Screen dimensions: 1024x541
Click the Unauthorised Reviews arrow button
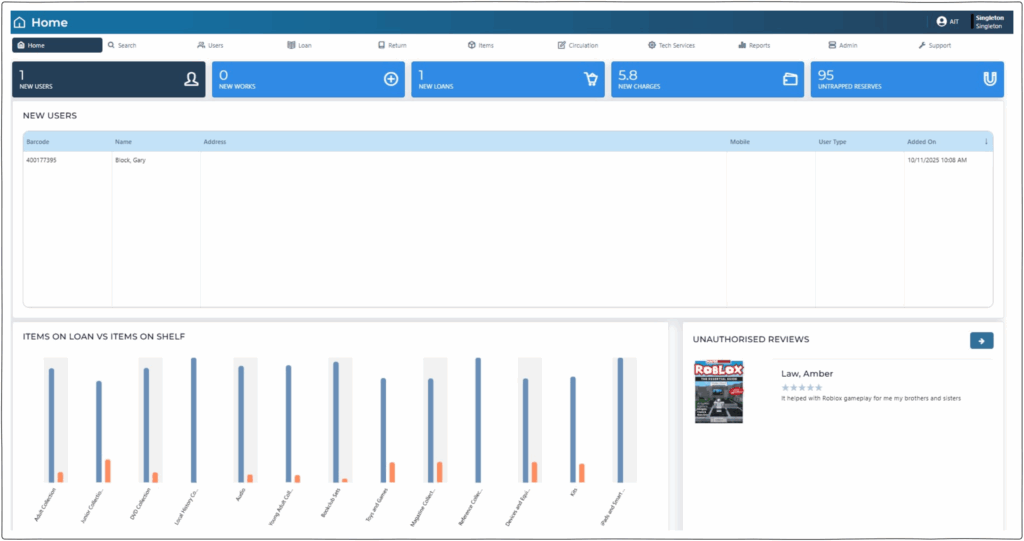(981, 341)
